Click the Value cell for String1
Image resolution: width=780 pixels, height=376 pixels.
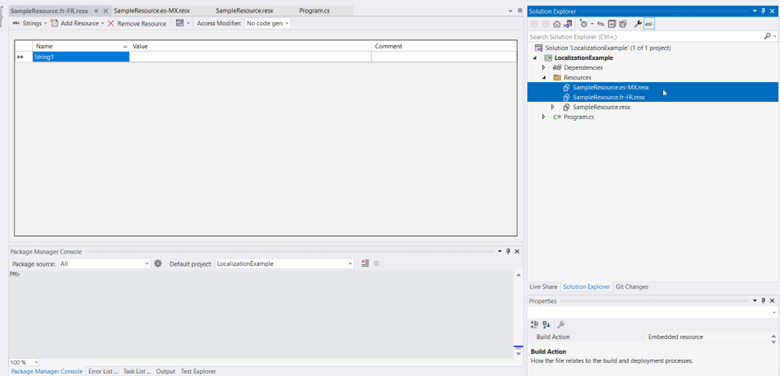click(250, 57)
